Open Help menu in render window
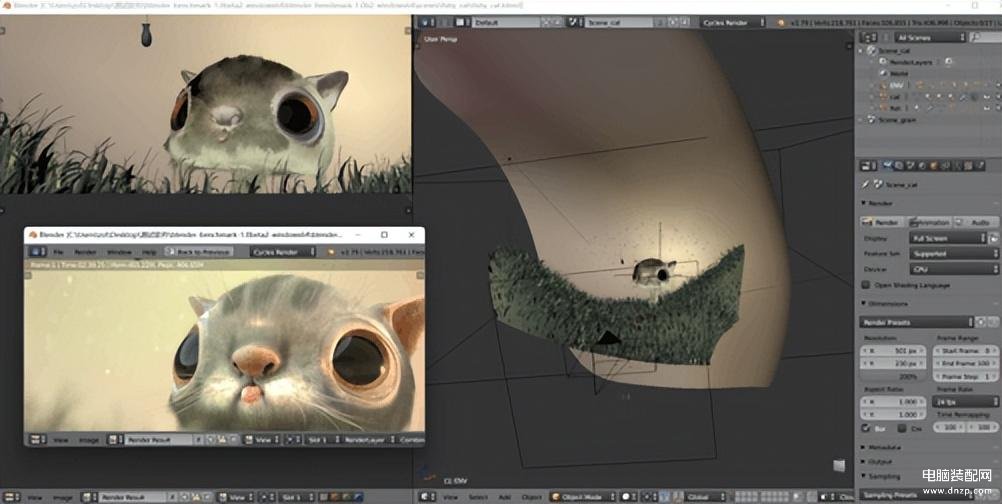Image resolution: width=1002 pixels, height=504 pixels. coord(150,252)
